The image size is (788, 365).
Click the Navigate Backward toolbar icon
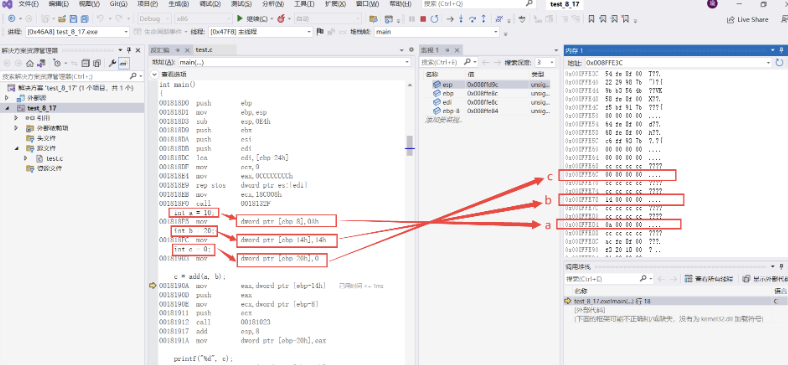coord(11,19)
